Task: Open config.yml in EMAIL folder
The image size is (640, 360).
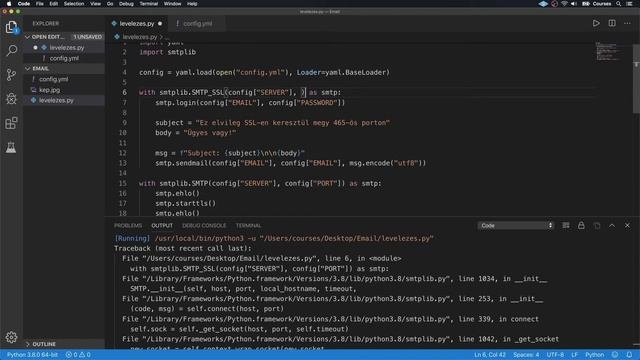Action: point(64,79)
